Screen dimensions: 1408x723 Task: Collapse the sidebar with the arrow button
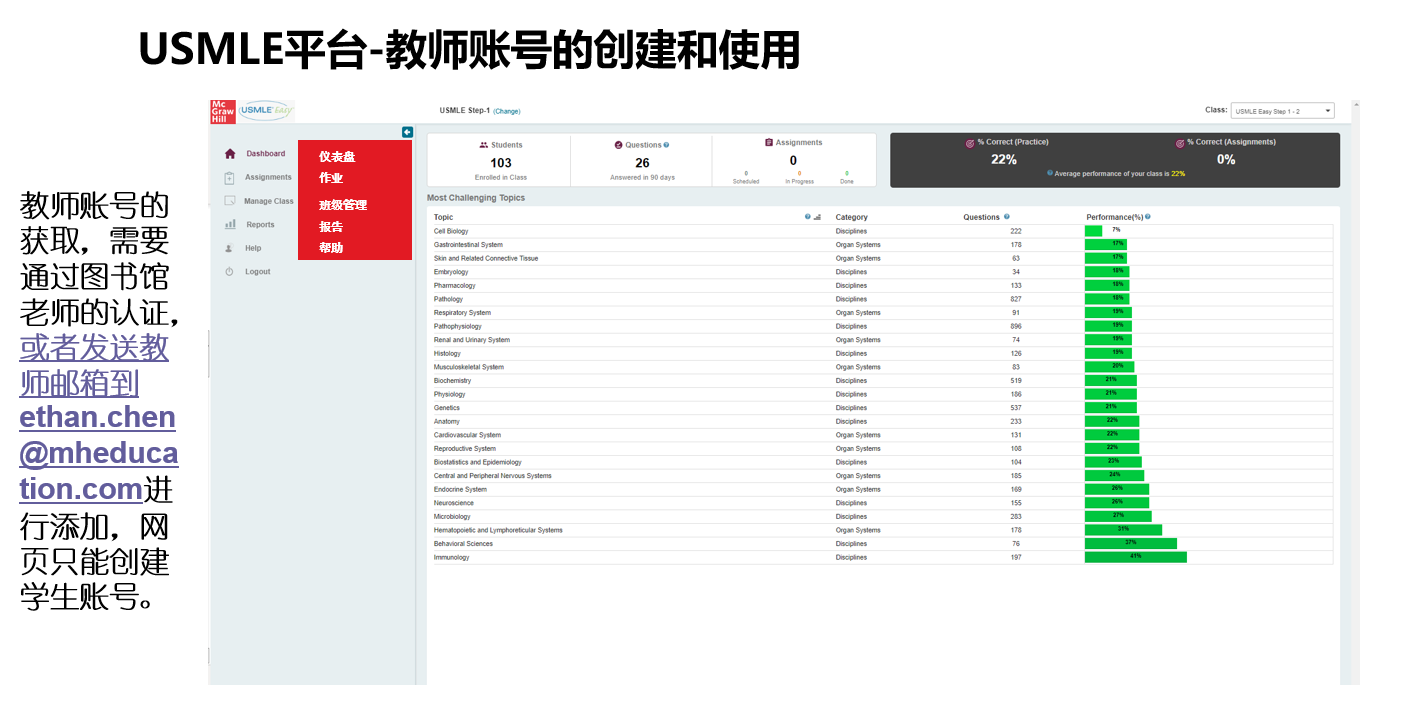[x=407, y=132]
